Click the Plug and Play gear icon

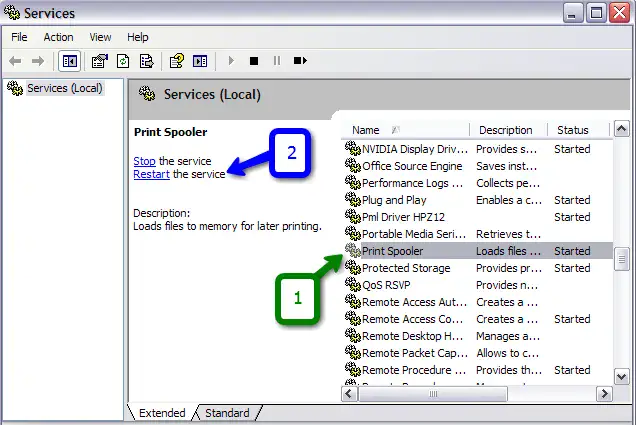(353, 200)
